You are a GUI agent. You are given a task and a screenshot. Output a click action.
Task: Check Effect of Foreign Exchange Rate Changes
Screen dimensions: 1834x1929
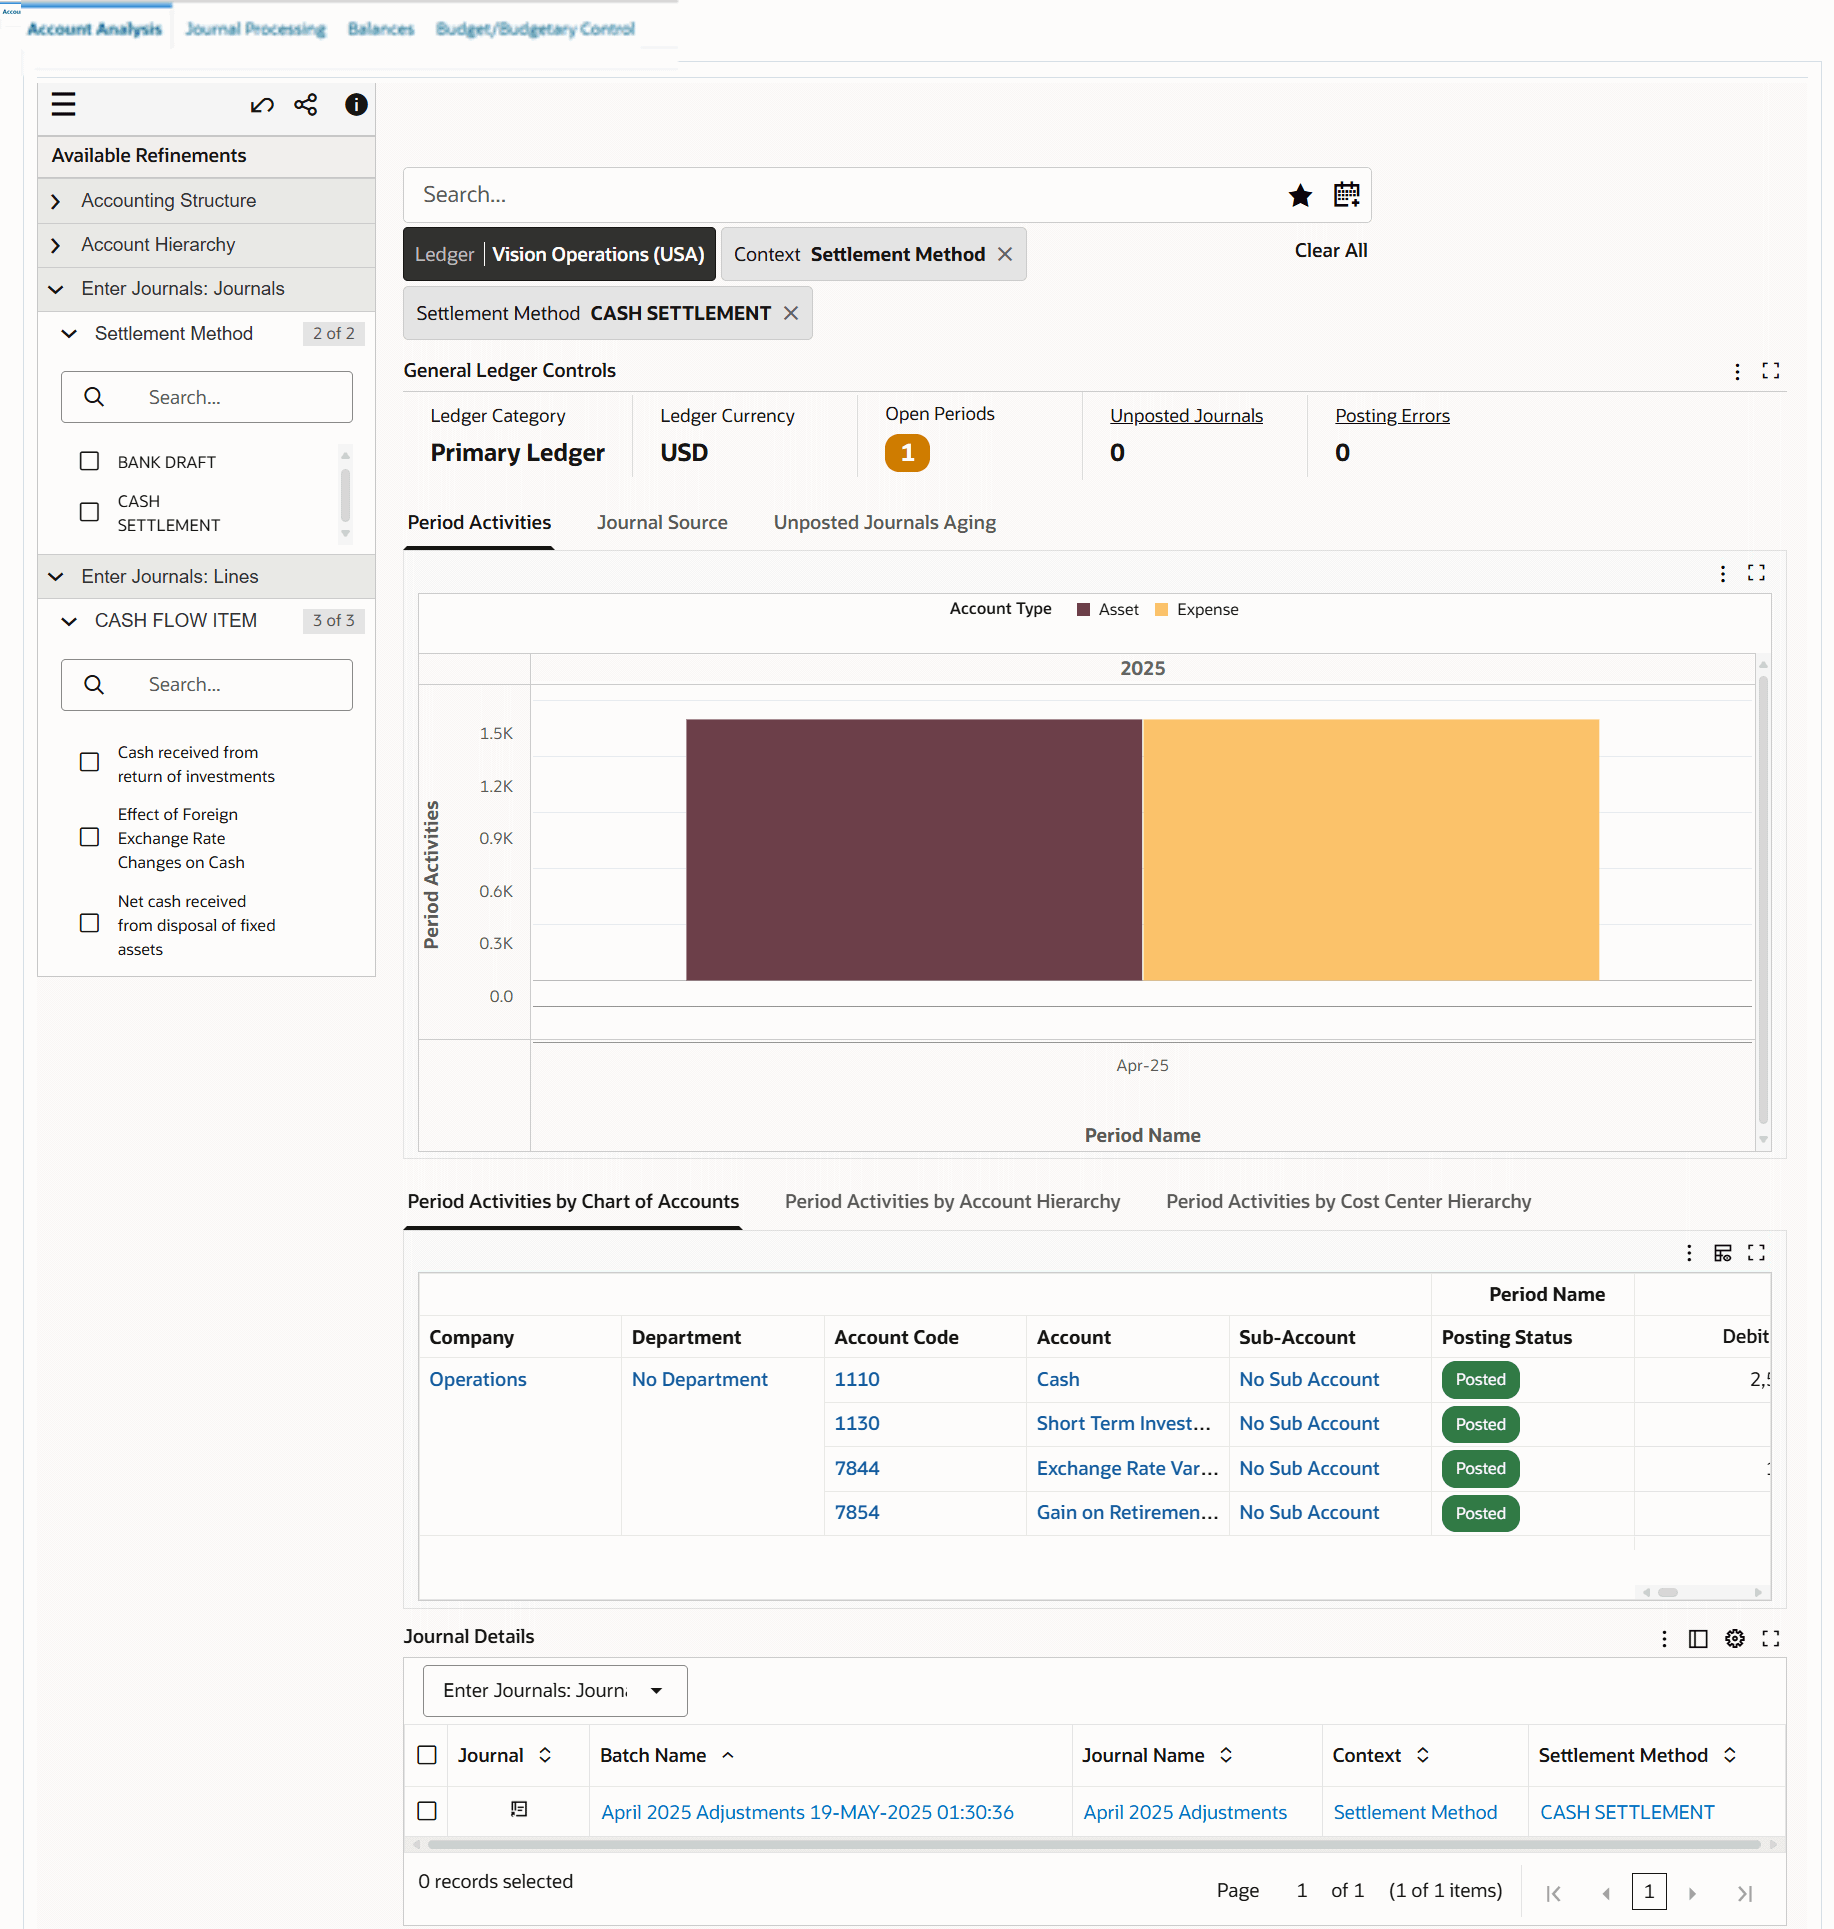[90, 837]
